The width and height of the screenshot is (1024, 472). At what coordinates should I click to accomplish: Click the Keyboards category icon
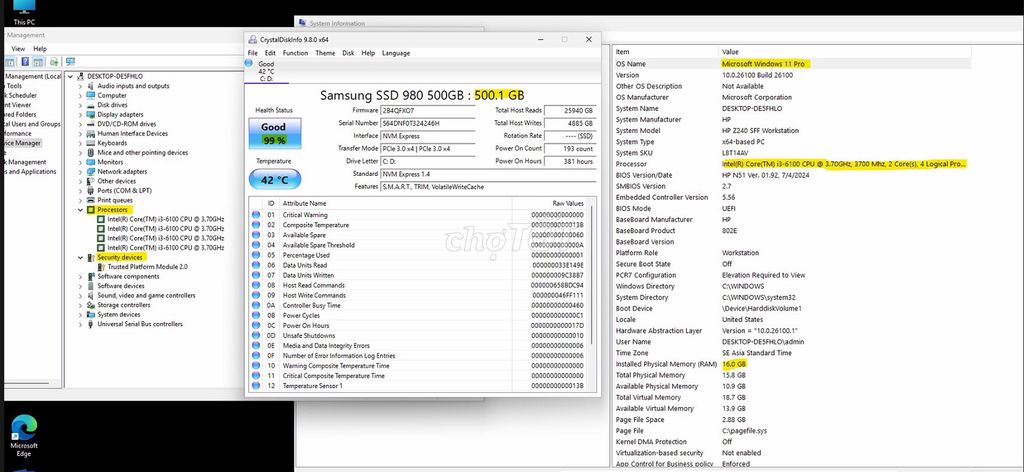tap(90, 143)
